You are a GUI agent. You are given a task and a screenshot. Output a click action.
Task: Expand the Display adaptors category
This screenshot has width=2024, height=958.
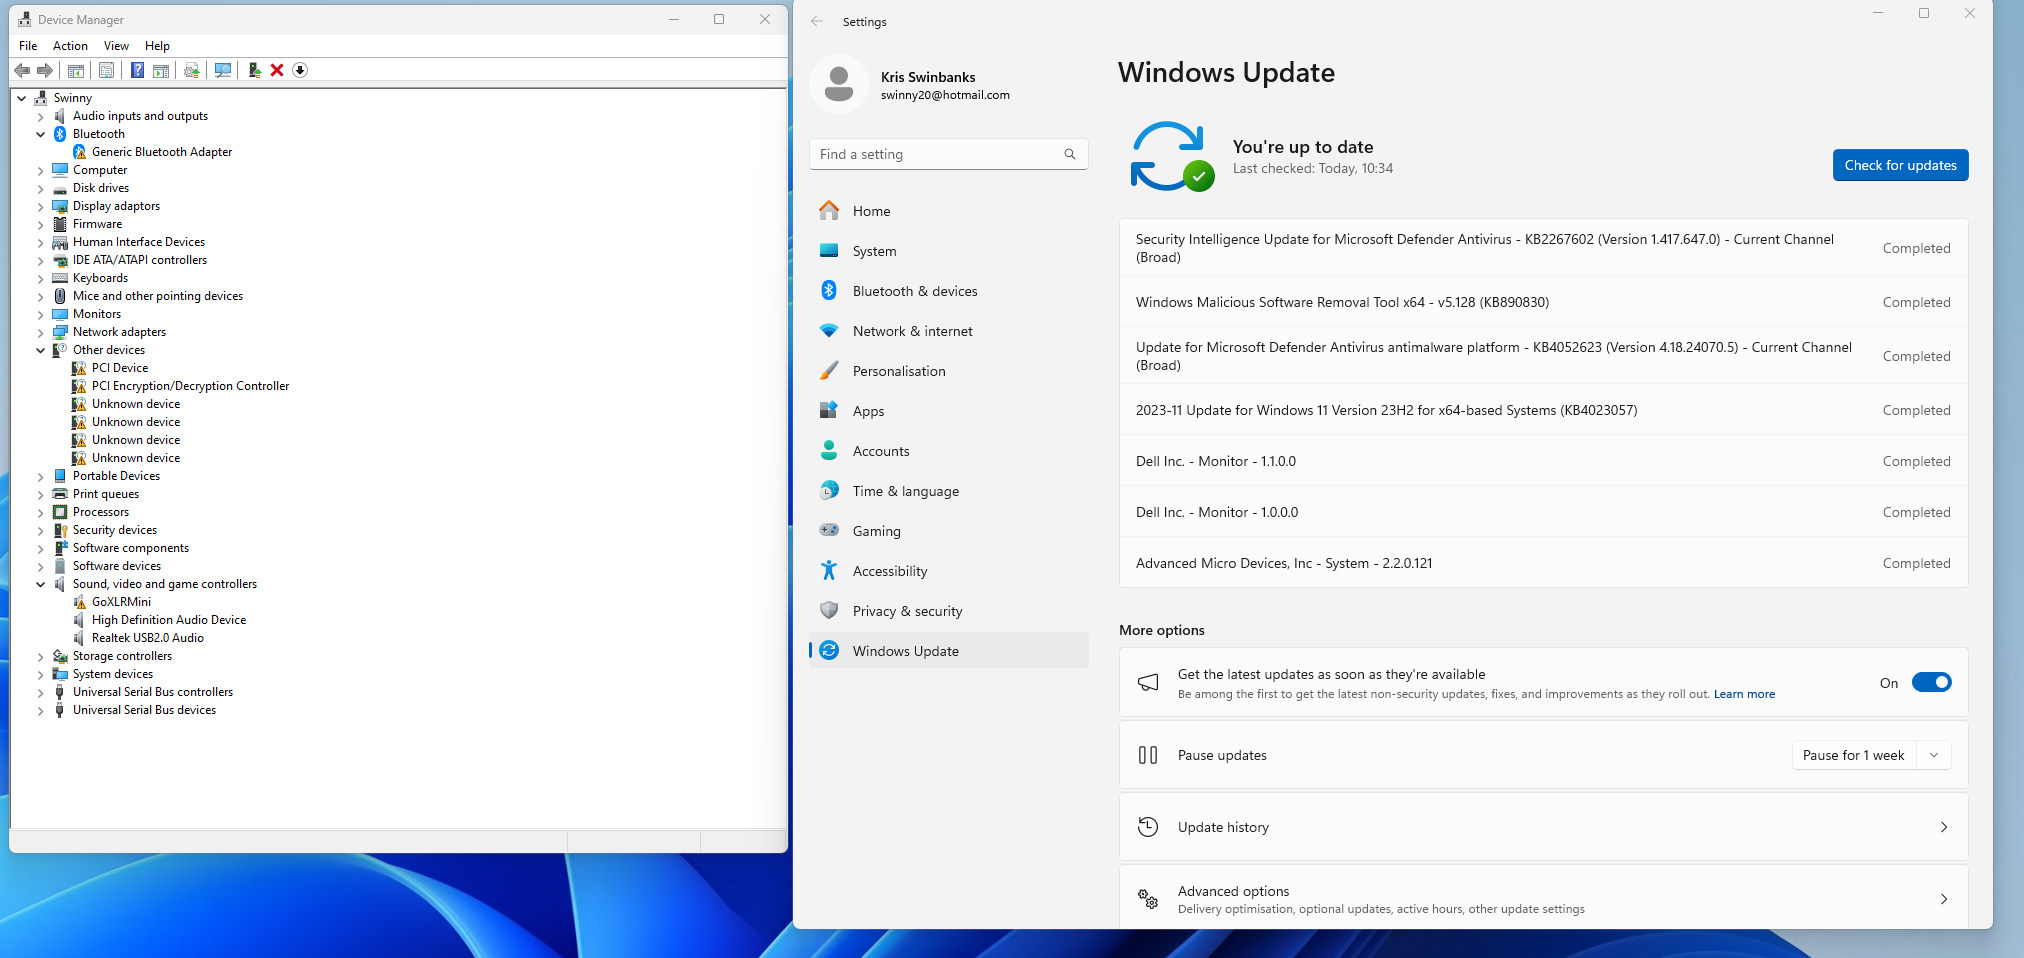pos(41,206)
